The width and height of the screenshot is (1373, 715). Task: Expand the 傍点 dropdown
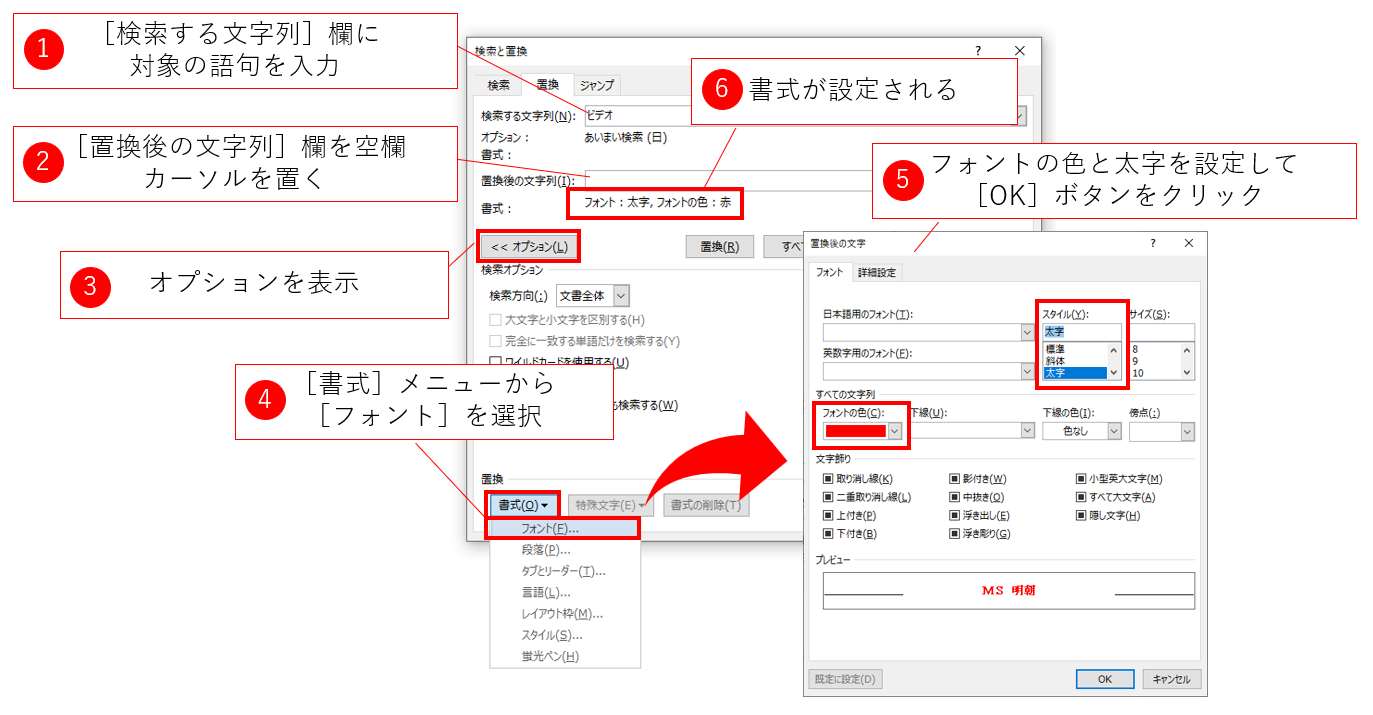point(1187,431)
